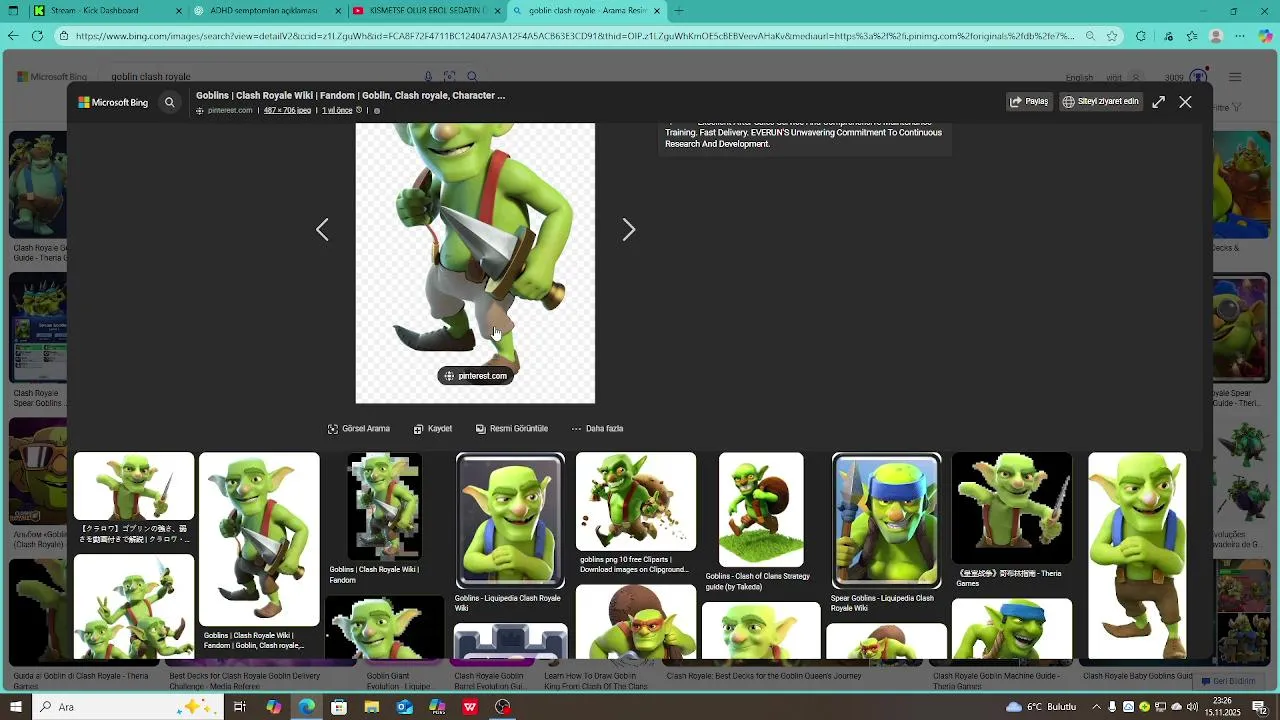
Task: Close the Kick Dashboard tab
Action: [x=179, y=11]
